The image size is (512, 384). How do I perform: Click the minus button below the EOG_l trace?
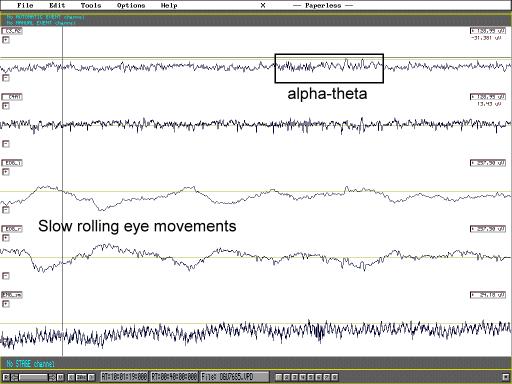6,210
